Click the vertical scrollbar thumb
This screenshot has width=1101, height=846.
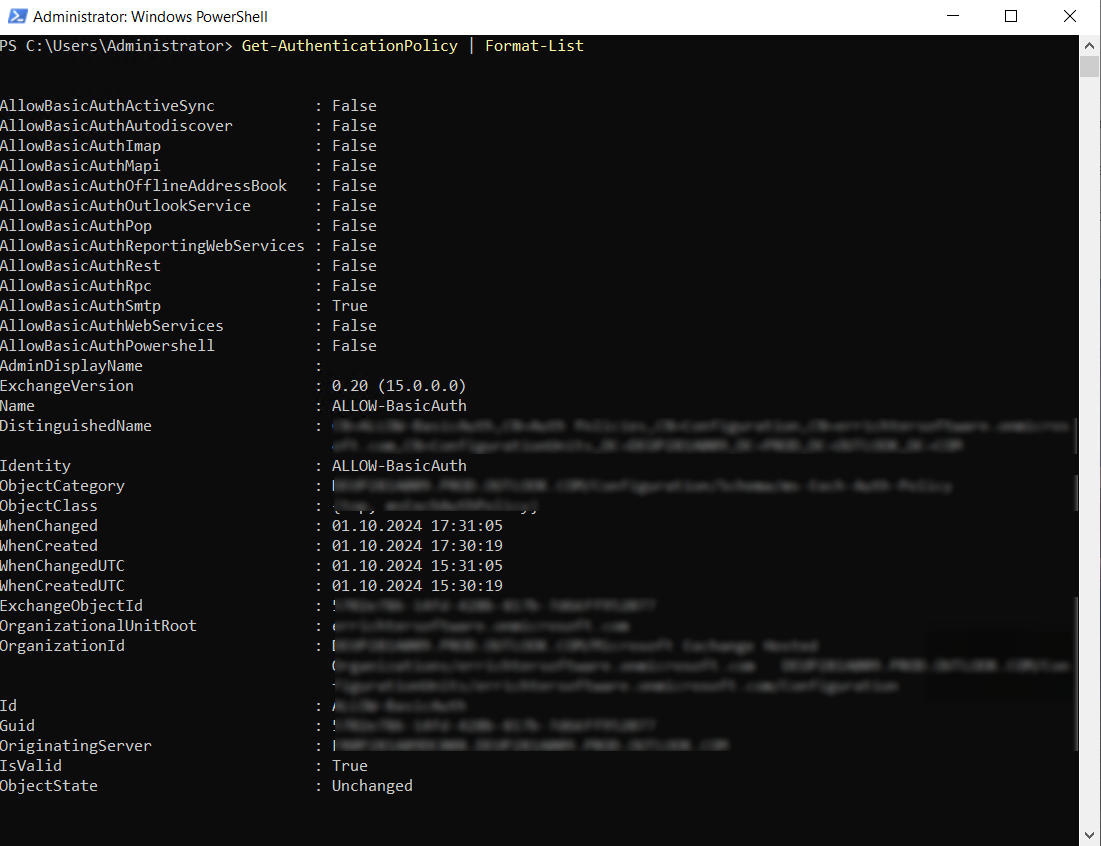point(1089,67)
